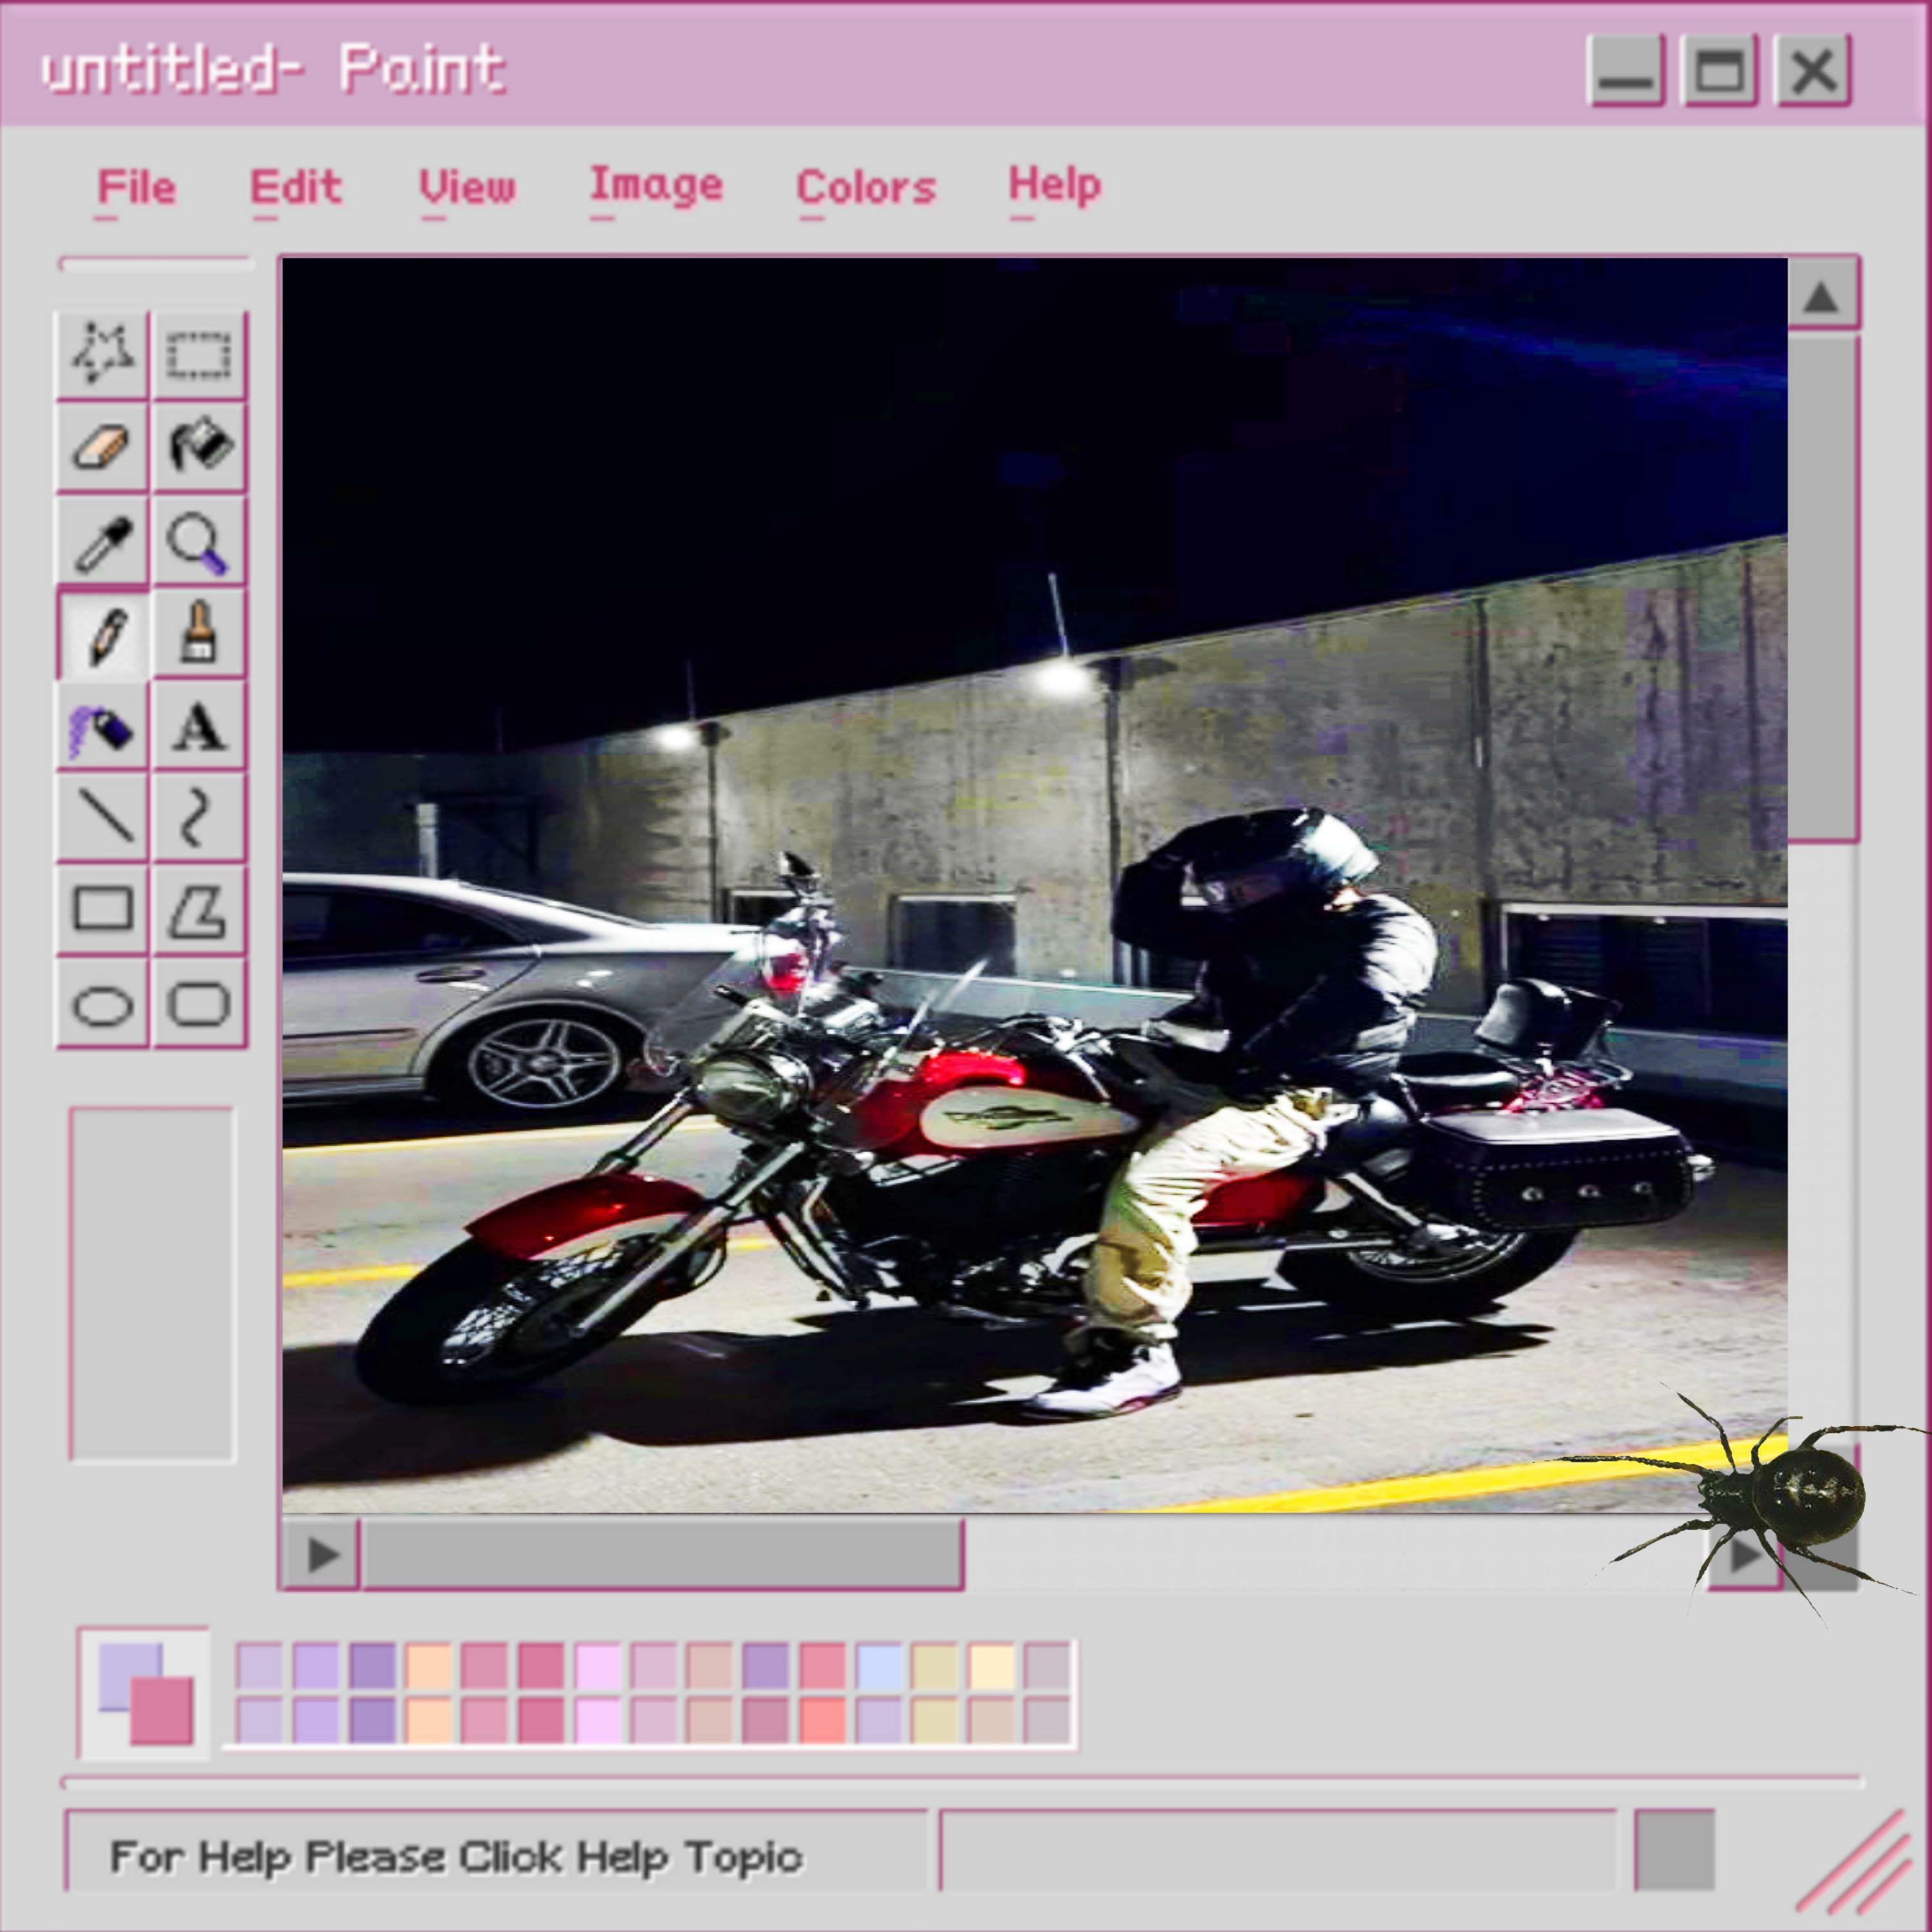Click the vertical scrollbar up arrow
1932x1932 pixels.
tap(1821, 296)
